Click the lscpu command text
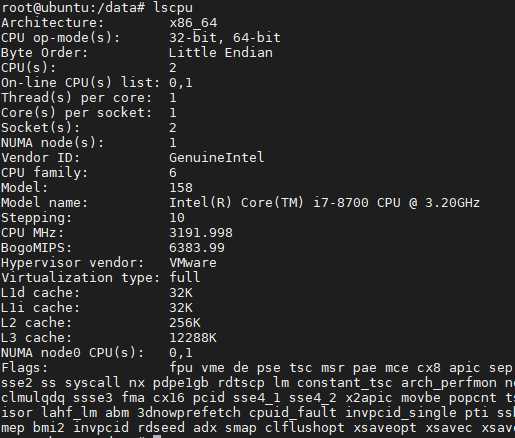This screenshot has height=438, width=515. [173, 8]
